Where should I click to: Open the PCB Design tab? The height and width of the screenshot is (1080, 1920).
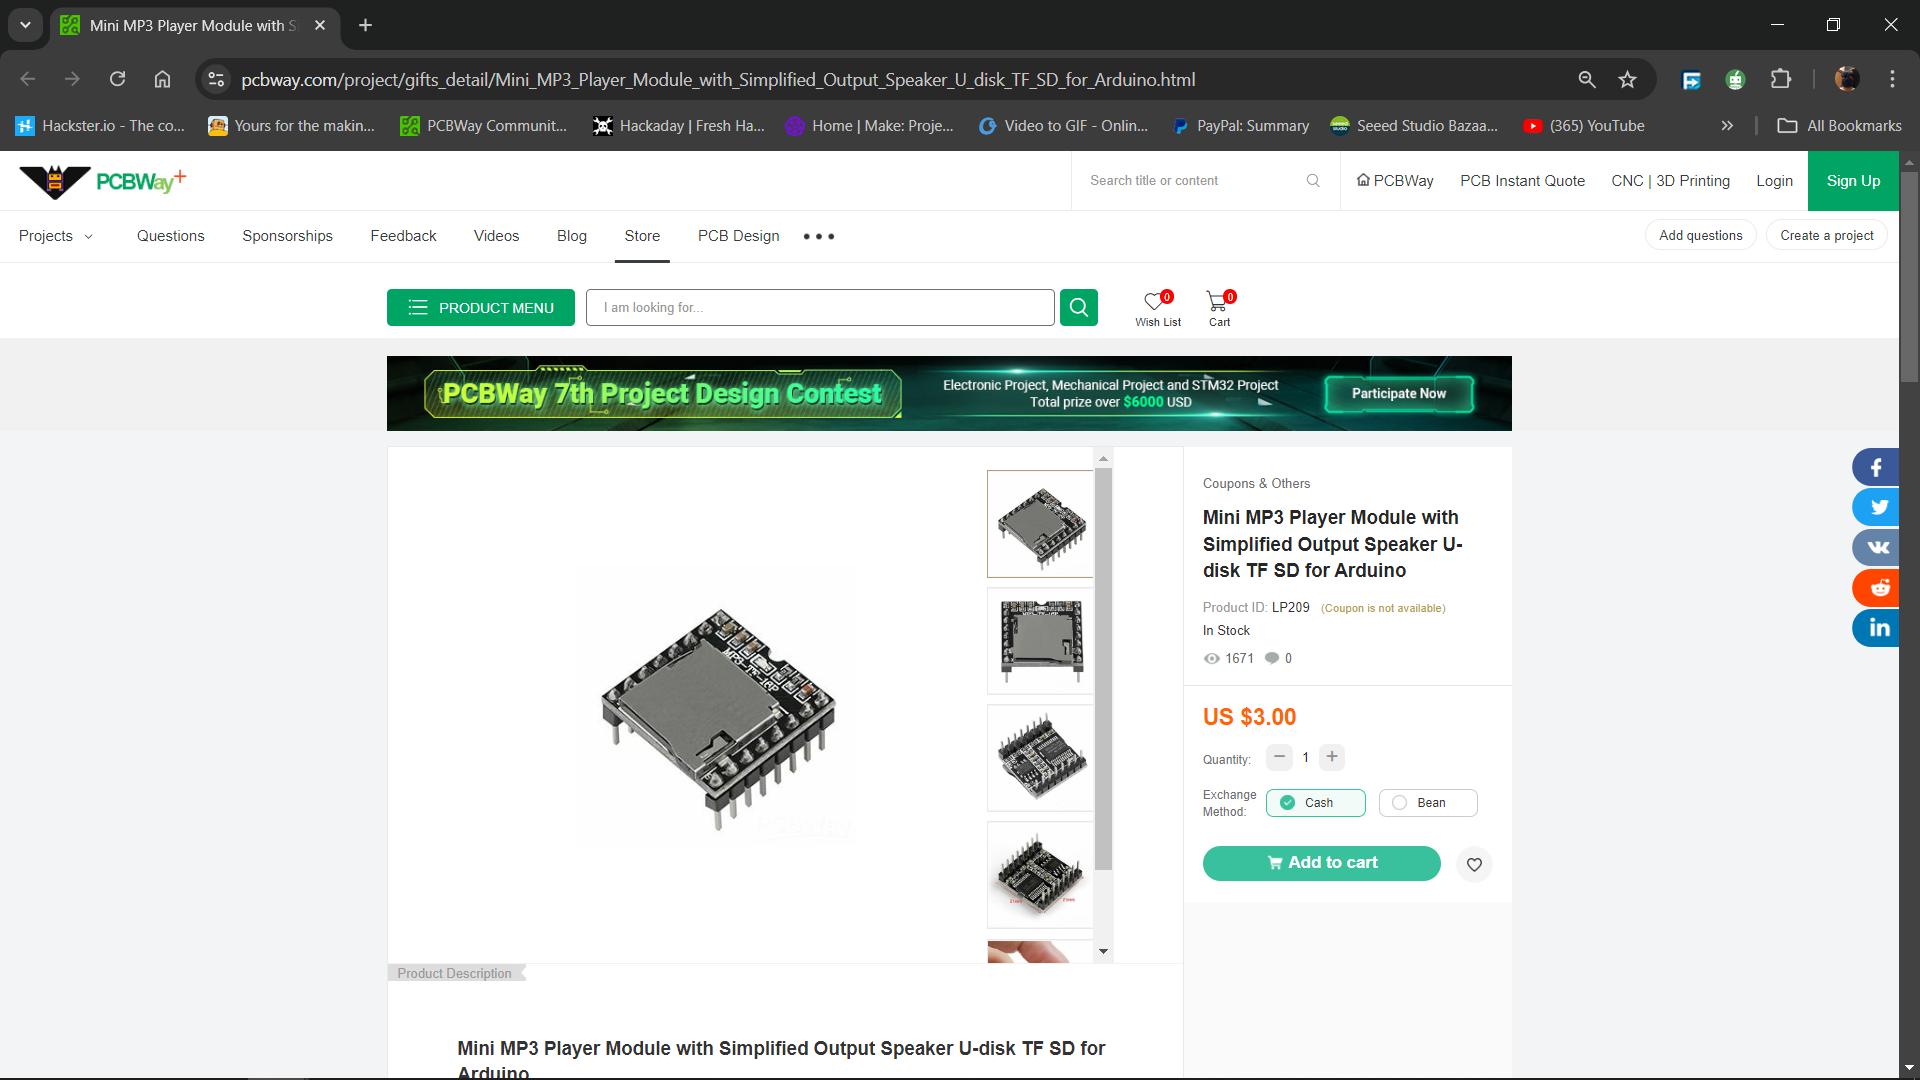[x=739, y=236]
